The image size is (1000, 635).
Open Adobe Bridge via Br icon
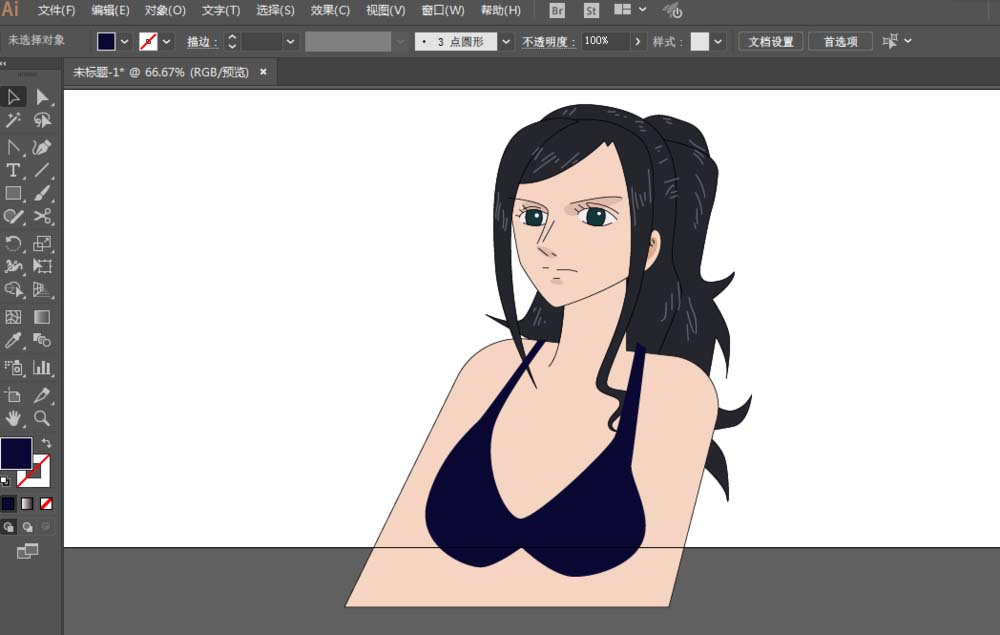click(557, 10)
